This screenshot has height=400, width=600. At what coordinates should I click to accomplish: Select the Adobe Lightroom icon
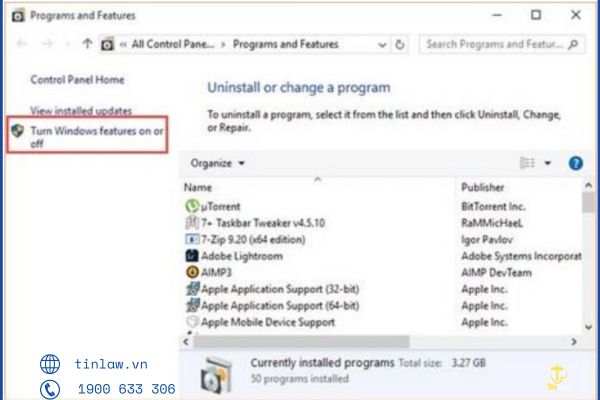pyautogui.click(x=192, y=256)
